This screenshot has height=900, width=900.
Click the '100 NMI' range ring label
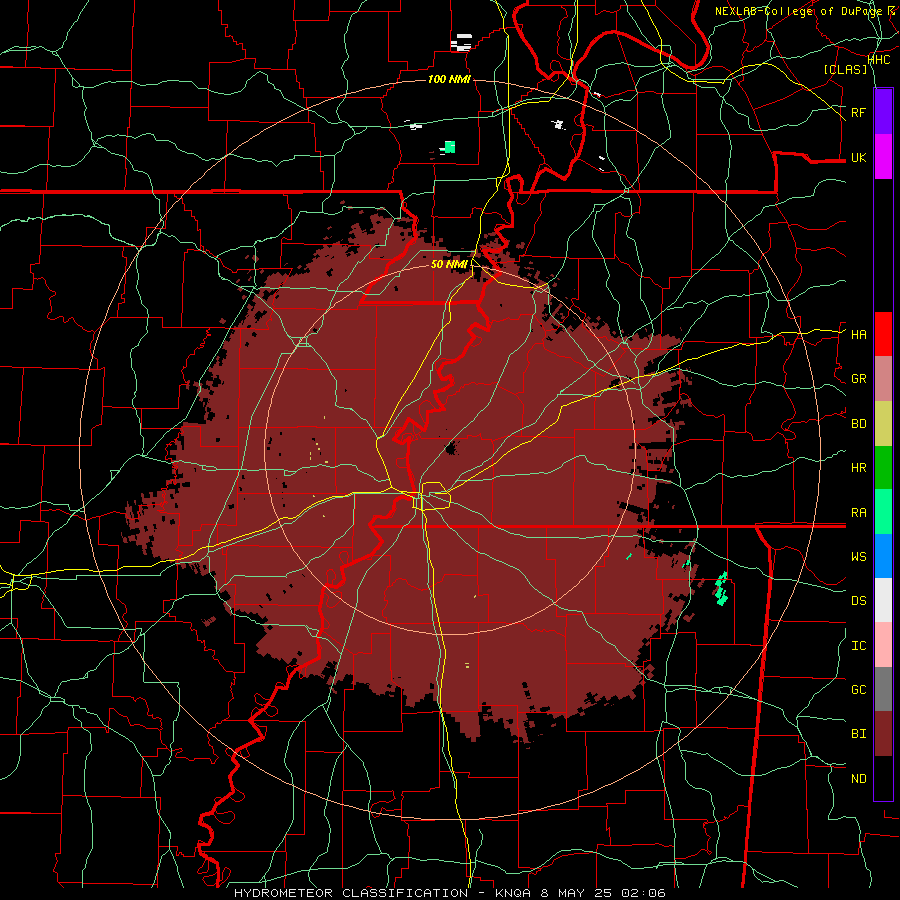[x=449, y=79]
